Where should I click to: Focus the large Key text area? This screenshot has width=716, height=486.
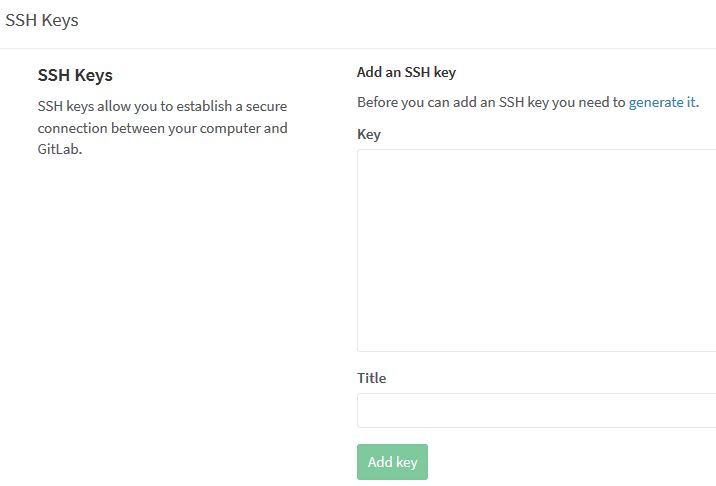tap(537, 250)
